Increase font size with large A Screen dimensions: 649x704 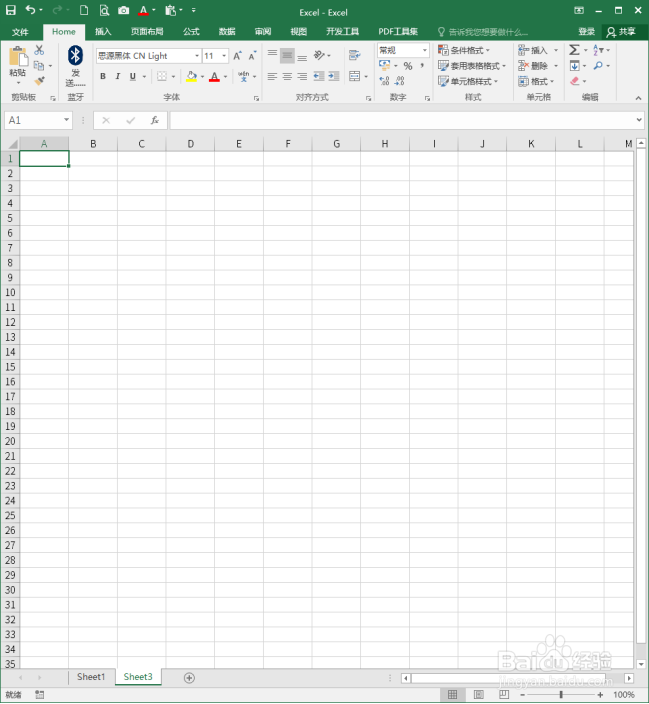click(238, 56)
